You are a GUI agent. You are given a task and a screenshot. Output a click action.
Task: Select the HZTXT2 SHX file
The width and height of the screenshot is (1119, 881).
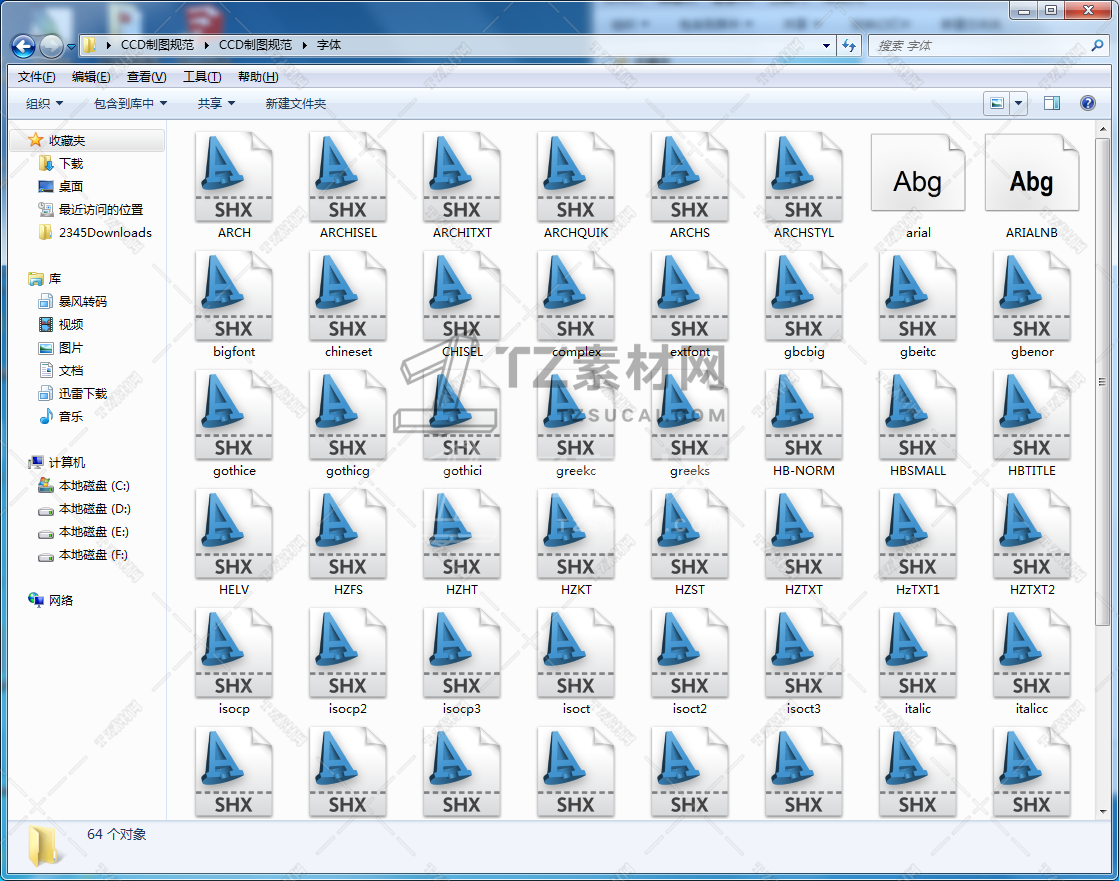point(1031,534)
